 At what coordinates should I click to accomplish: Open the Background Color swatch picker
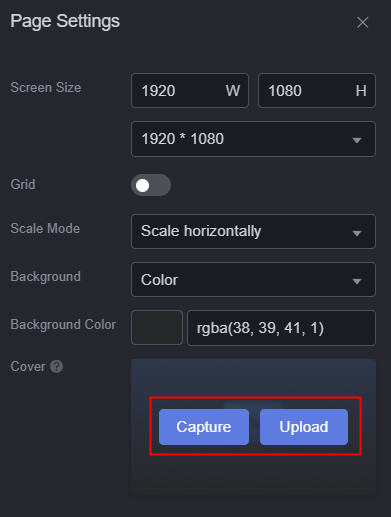coord(157,328)
